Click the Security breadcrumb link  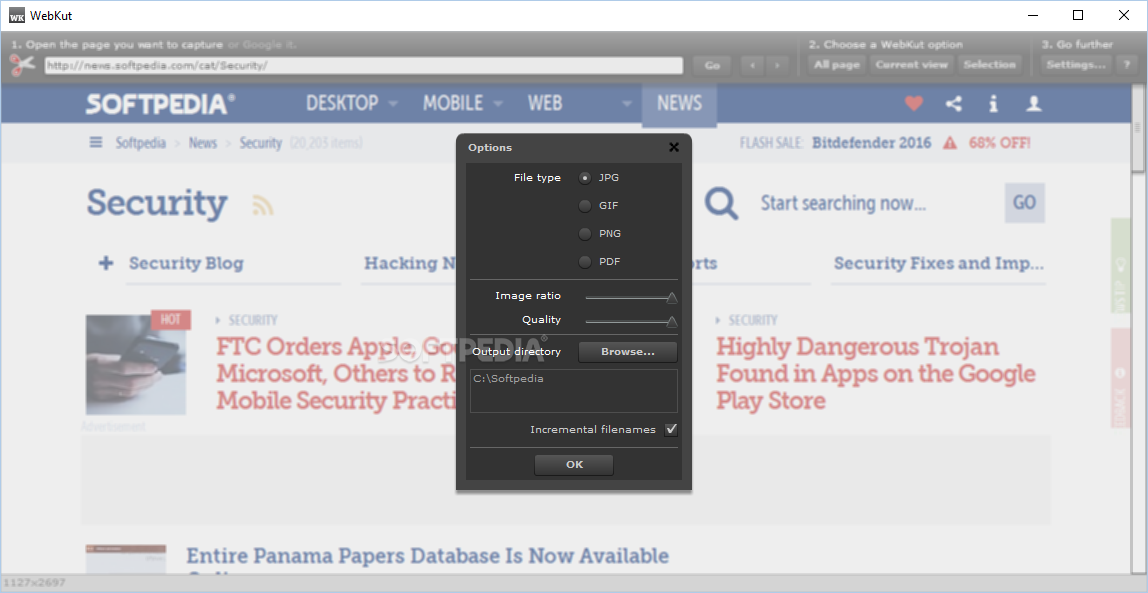click(x=261, y=143)
